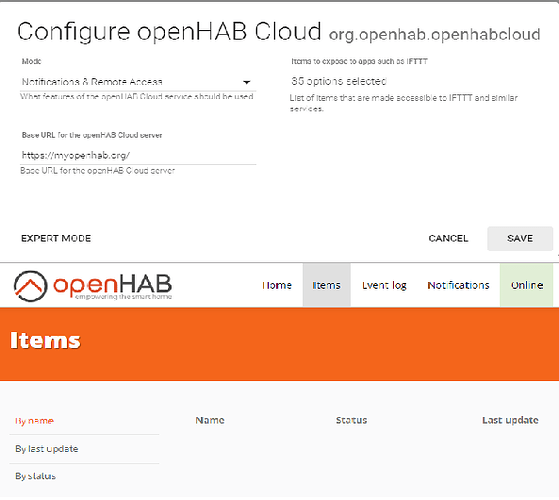Switch to EXPERT MODE
Screen dimensions: 559x500
(56, 238)
